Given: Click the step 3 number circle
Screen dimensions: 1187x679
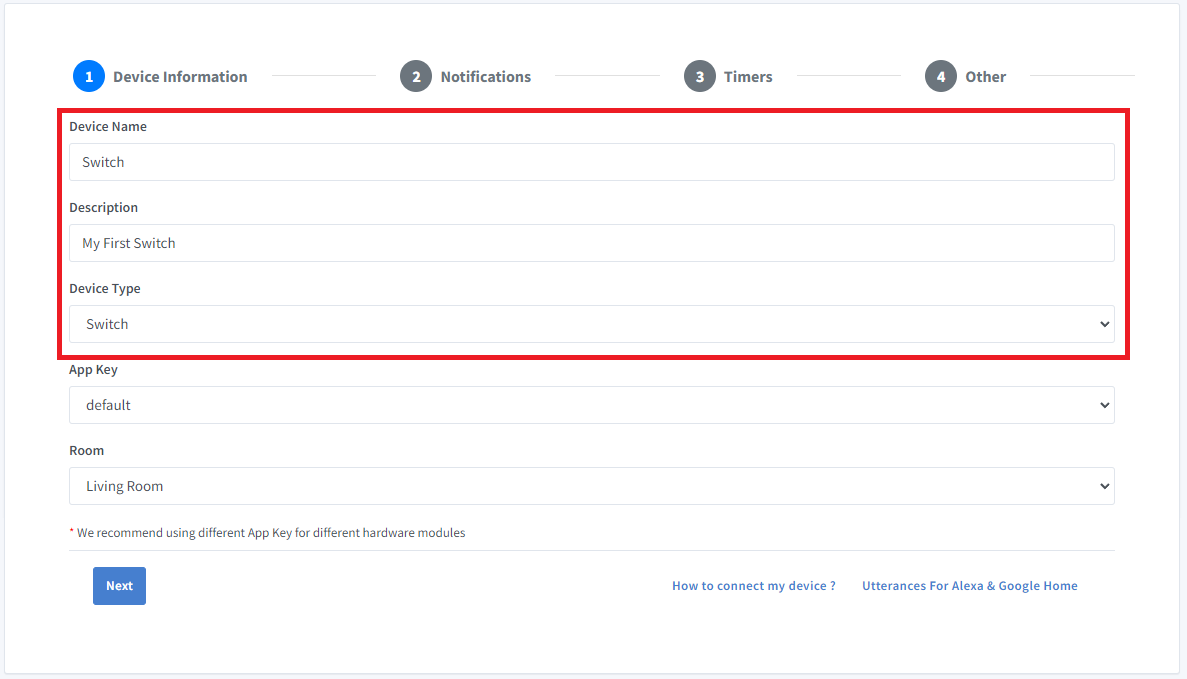Looking at the screenshot, I should pos(700,77).
